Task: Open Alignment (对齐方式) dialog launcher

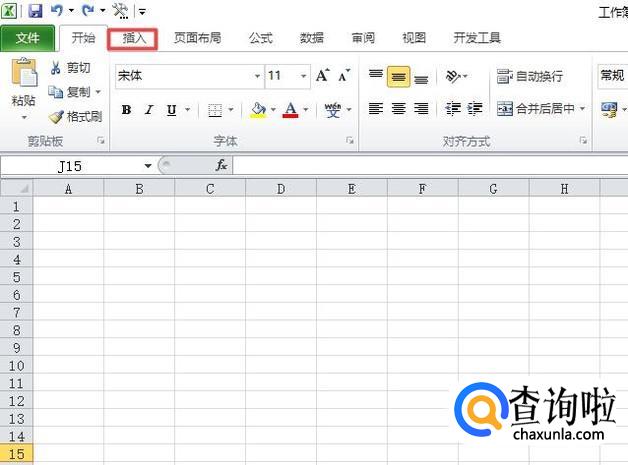Action: click(583, 141)
